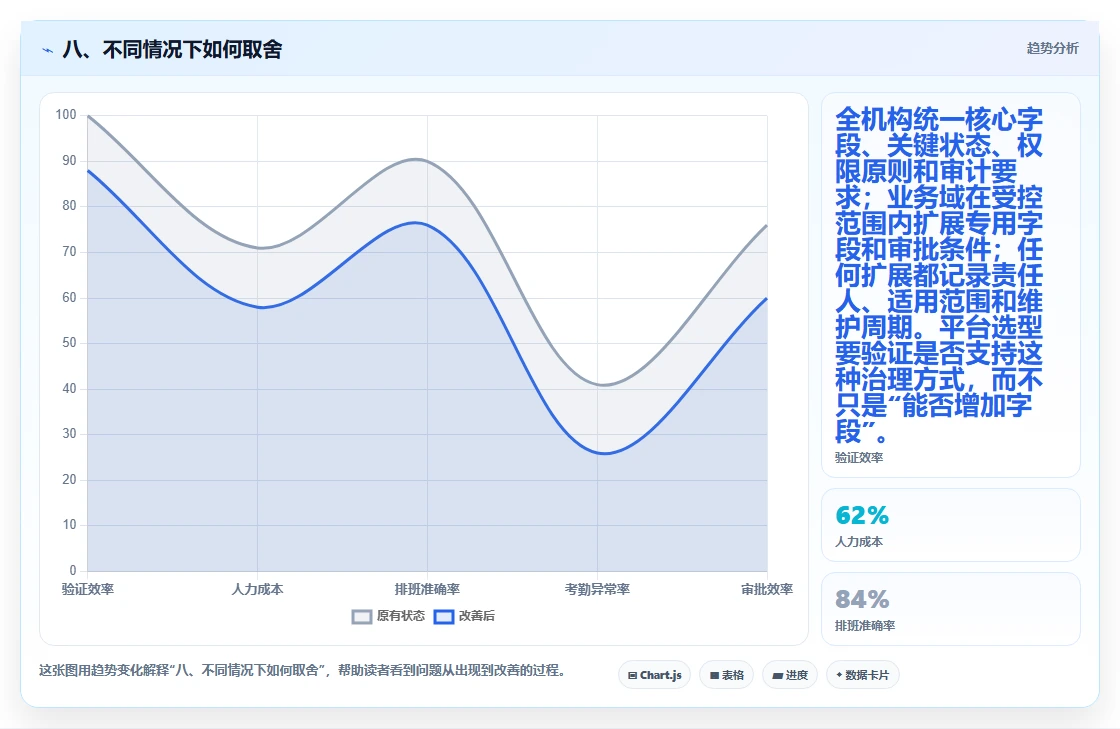Click the 50 y-axis tick label
This screenshot has height=729, width=1120.
tap(69, 343)
